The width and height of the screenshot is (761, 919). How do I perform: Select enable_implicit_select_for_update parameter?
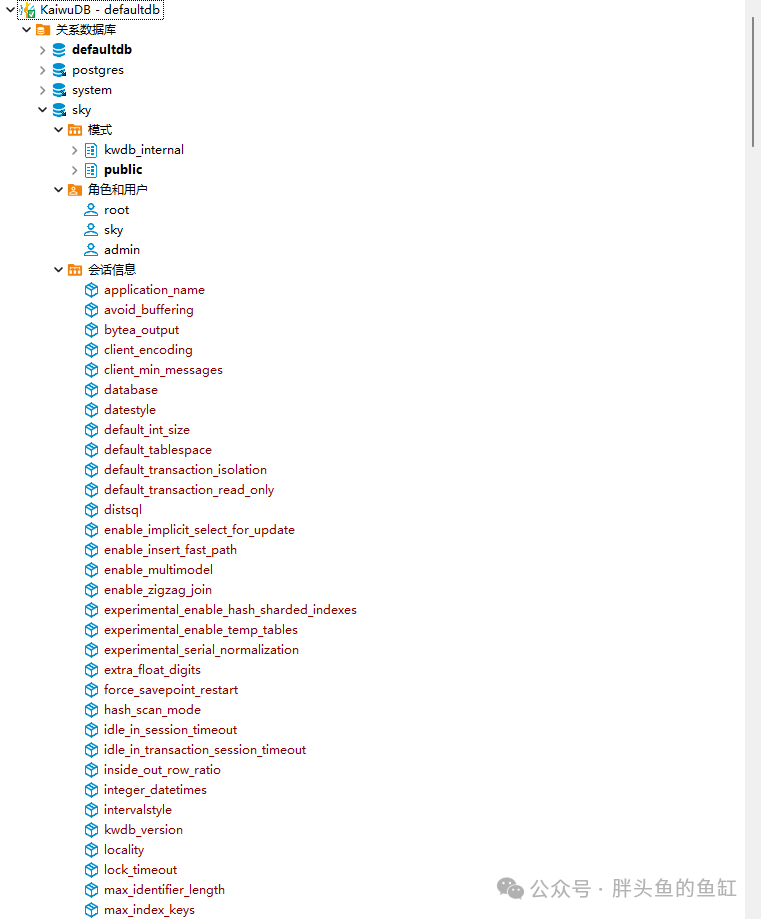pos(199,530)
